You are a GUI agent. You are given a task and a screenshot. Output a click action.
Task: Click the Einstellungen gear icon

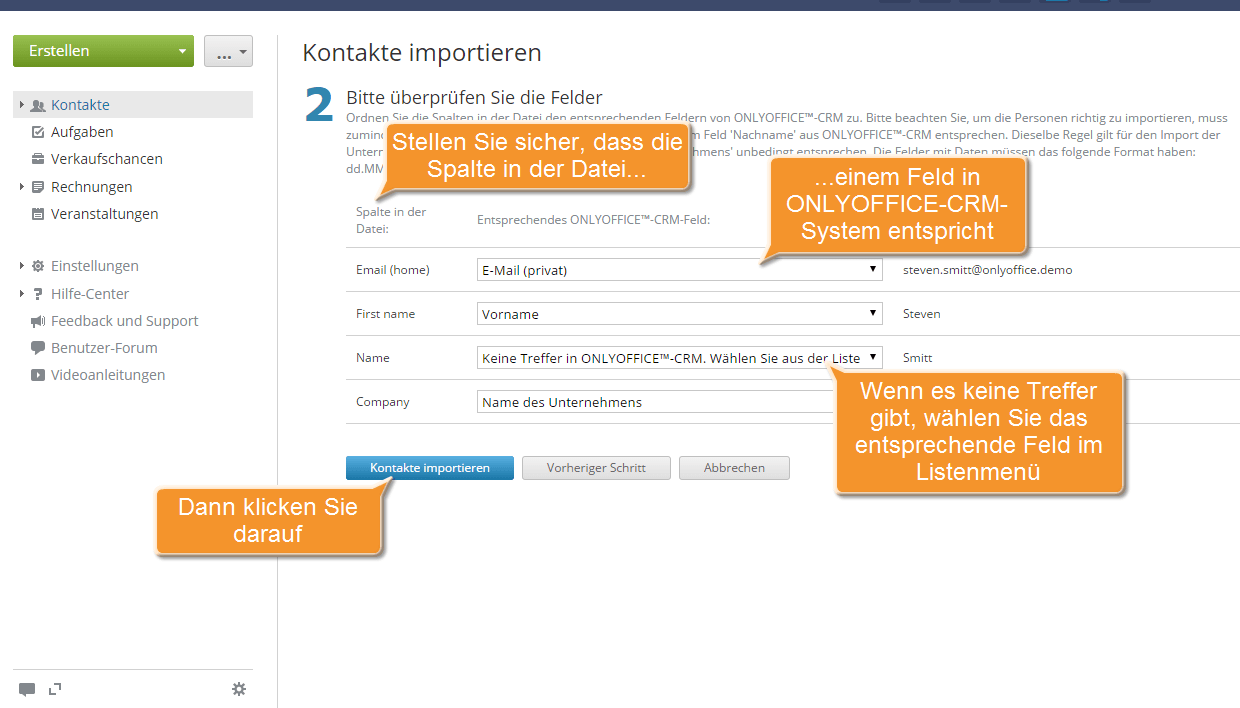coord(38,266)
